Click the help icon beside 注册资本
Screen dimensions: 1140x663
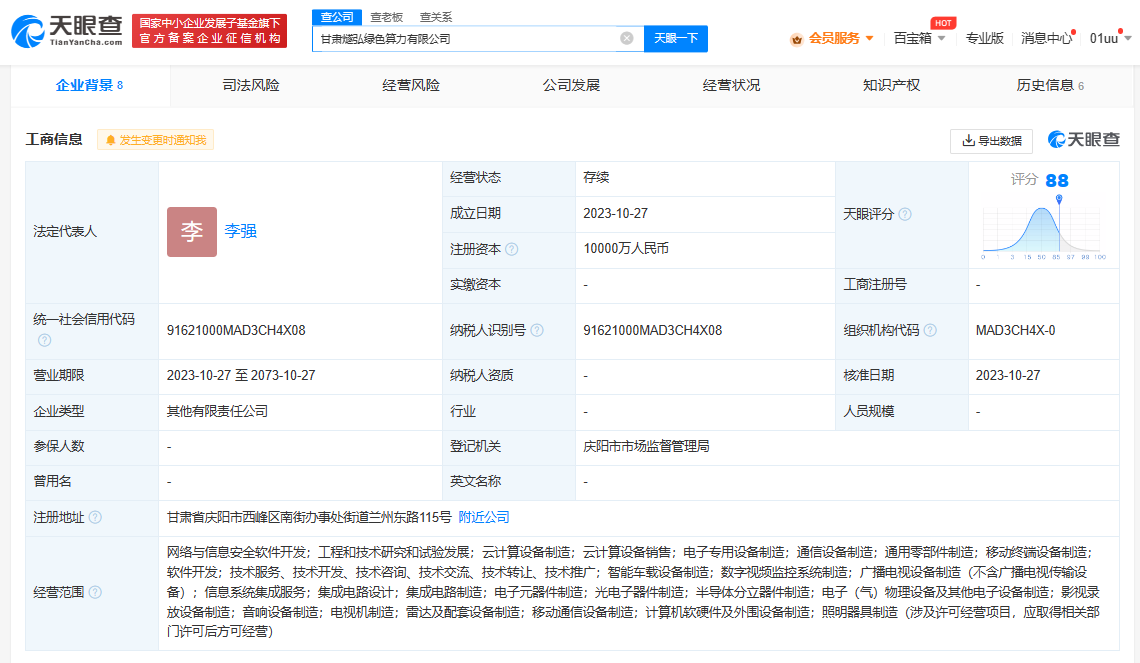coord(512,249)
